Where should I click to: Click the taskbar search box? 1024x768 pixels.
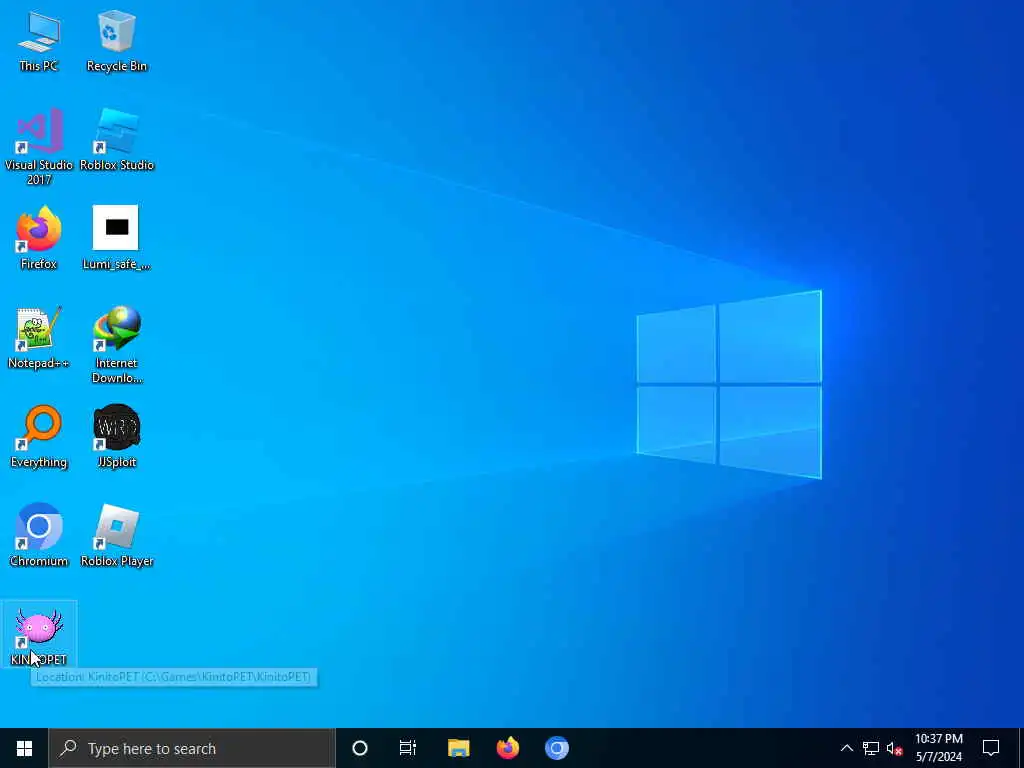click(x=191, y=748)
